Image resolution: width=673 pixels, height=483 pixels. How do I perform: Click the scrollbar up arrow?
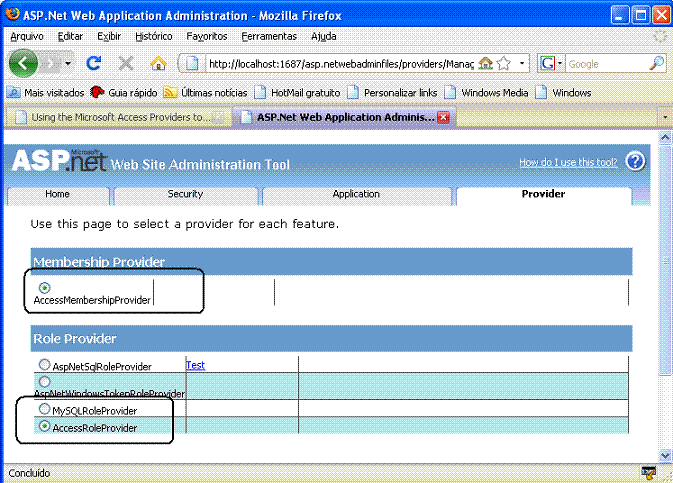665,137
